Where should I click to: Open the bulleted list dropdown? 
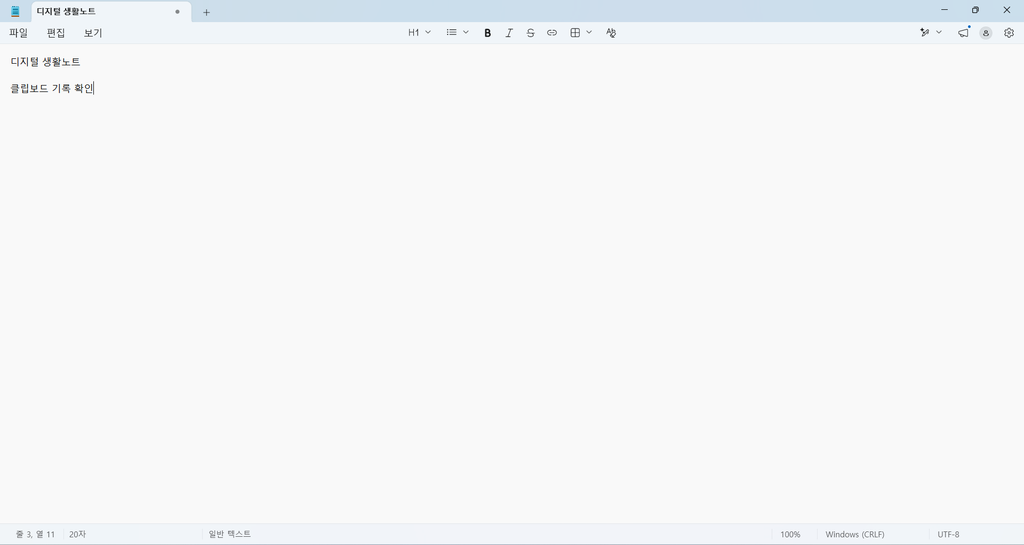point(458,33)
